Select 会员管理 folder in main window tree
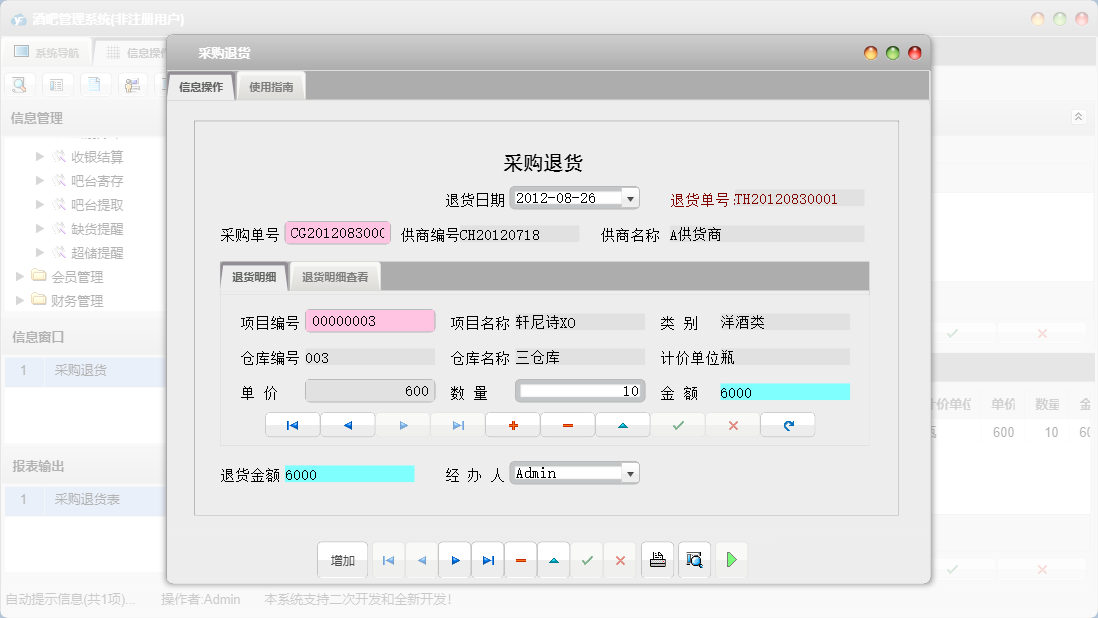The height and width of the screenshot is (618, 1098). [77, 277]
